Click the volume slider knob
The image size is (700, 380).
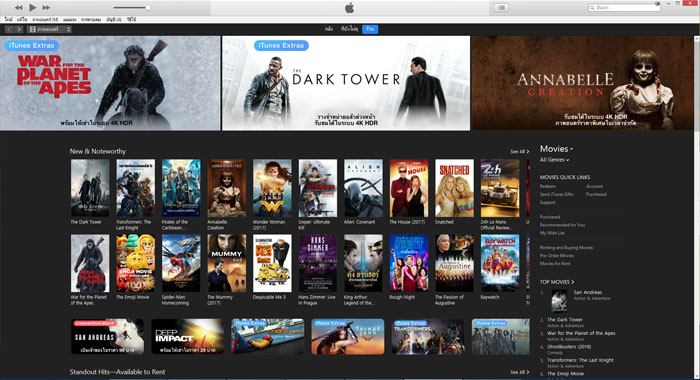pos(147,8)
